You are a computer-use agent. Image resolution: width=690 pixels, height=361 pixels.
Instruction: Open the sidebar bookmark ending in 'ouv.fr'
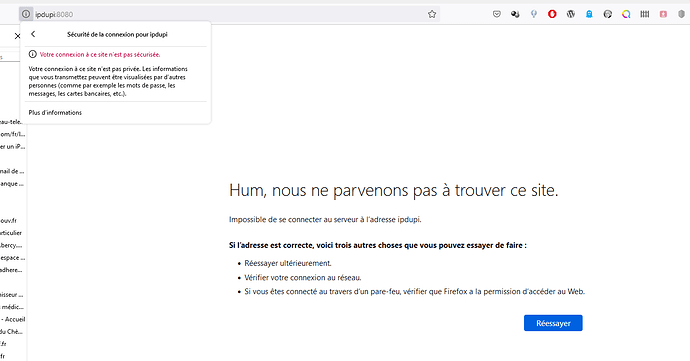[8, 221]
